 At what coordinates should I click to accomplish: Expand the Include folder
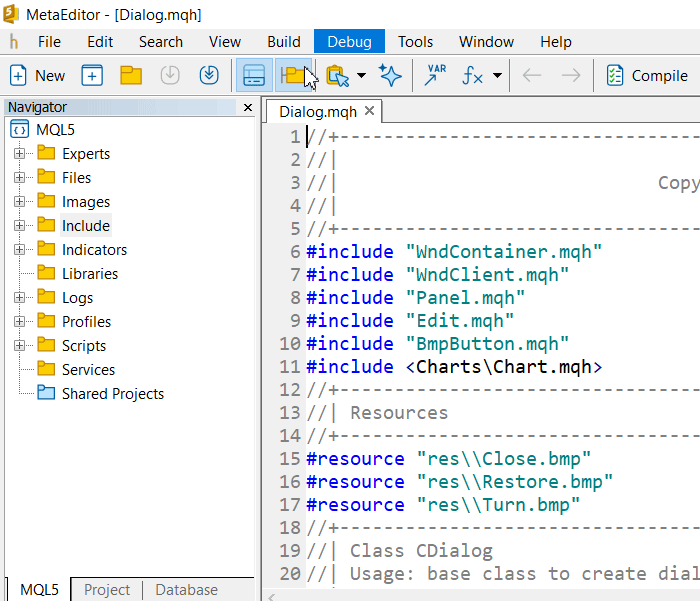(x=19, y=225)
